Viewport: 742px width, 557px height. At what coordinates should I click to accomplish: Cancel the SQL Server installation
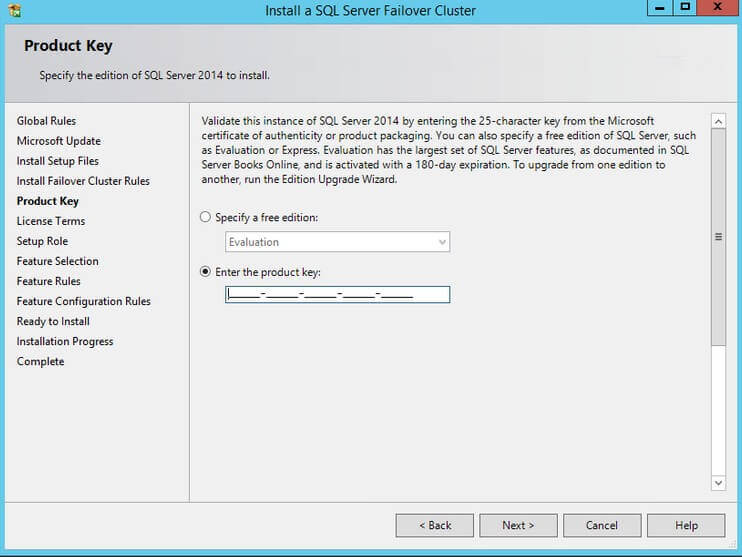click(x=602, y=525)
